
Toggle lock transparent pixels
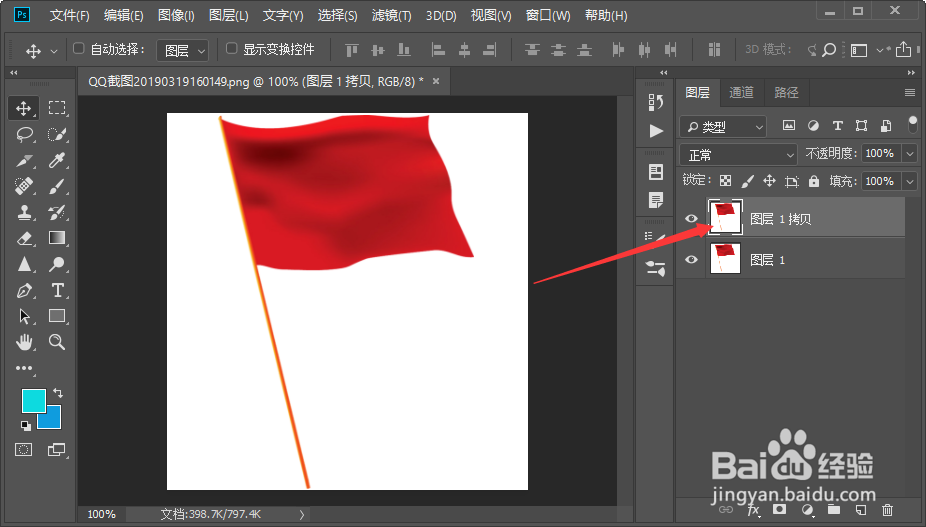pos(725,181)
